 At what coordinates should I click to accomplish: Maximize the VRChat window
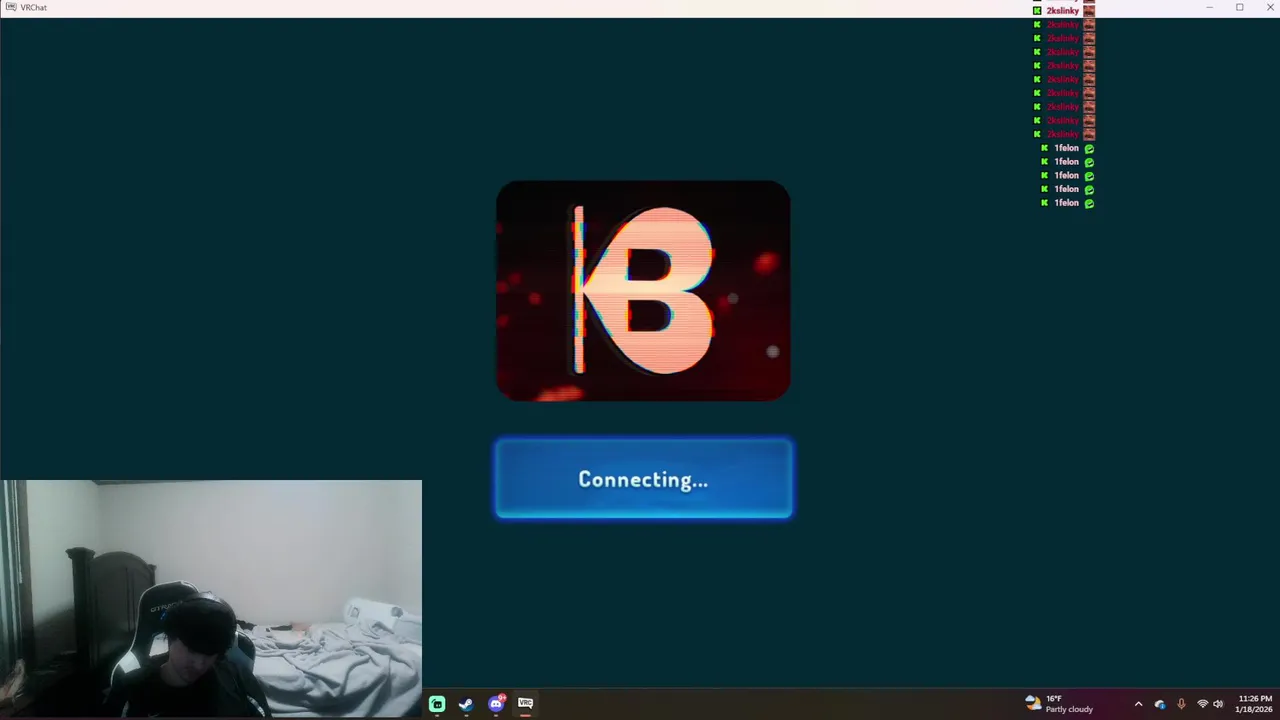point(1240,7)
